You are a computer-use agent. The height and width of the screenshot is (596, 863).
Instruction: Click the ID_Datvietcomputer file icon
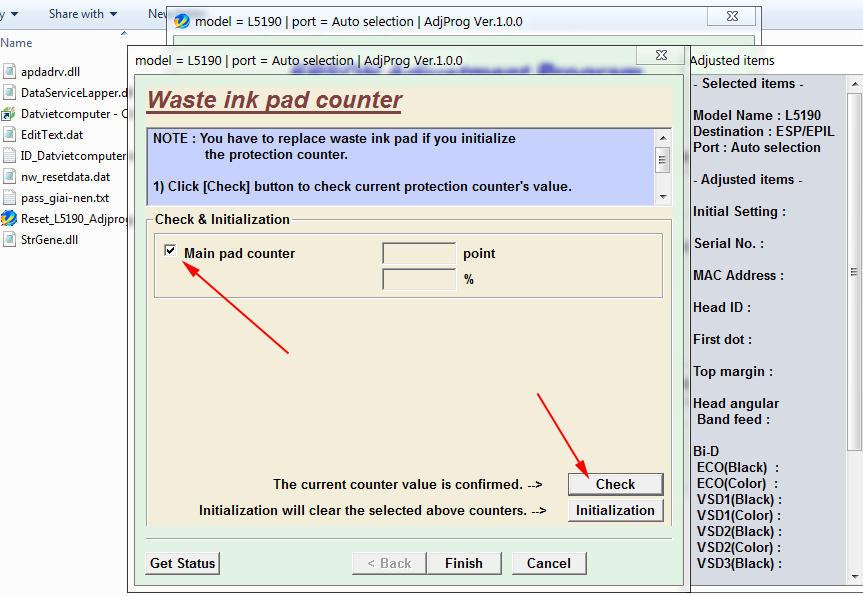(x=9, y=156)
